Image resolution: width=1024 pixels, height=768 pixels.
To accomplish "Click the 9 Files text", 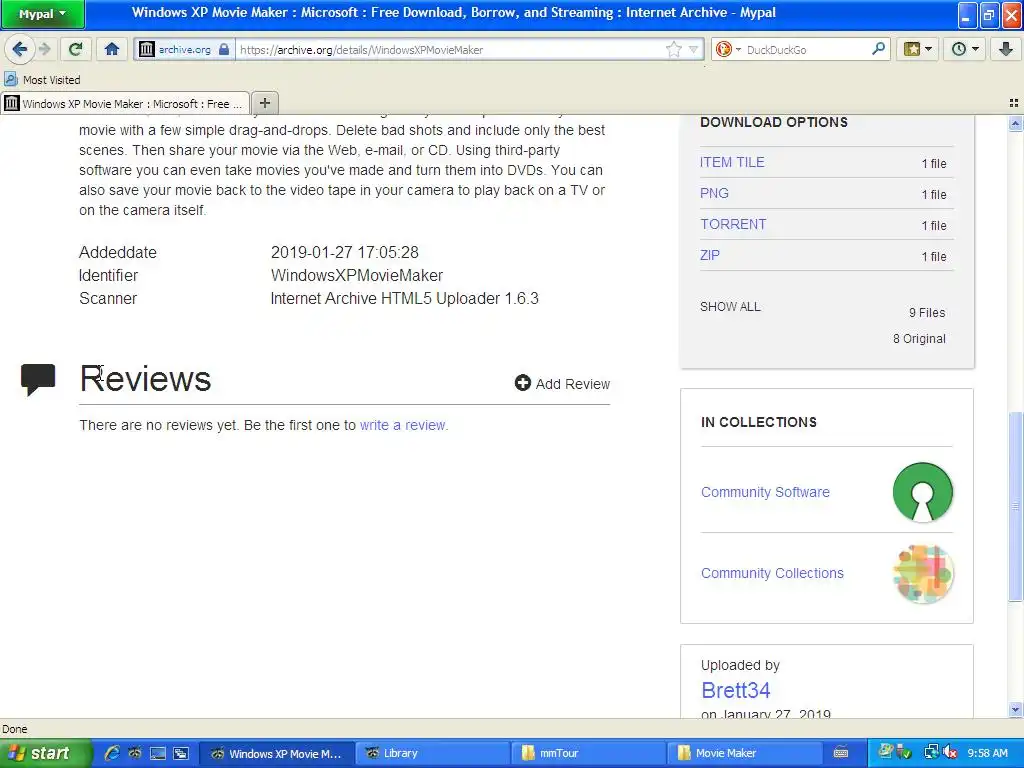I will tap(927, 313).
